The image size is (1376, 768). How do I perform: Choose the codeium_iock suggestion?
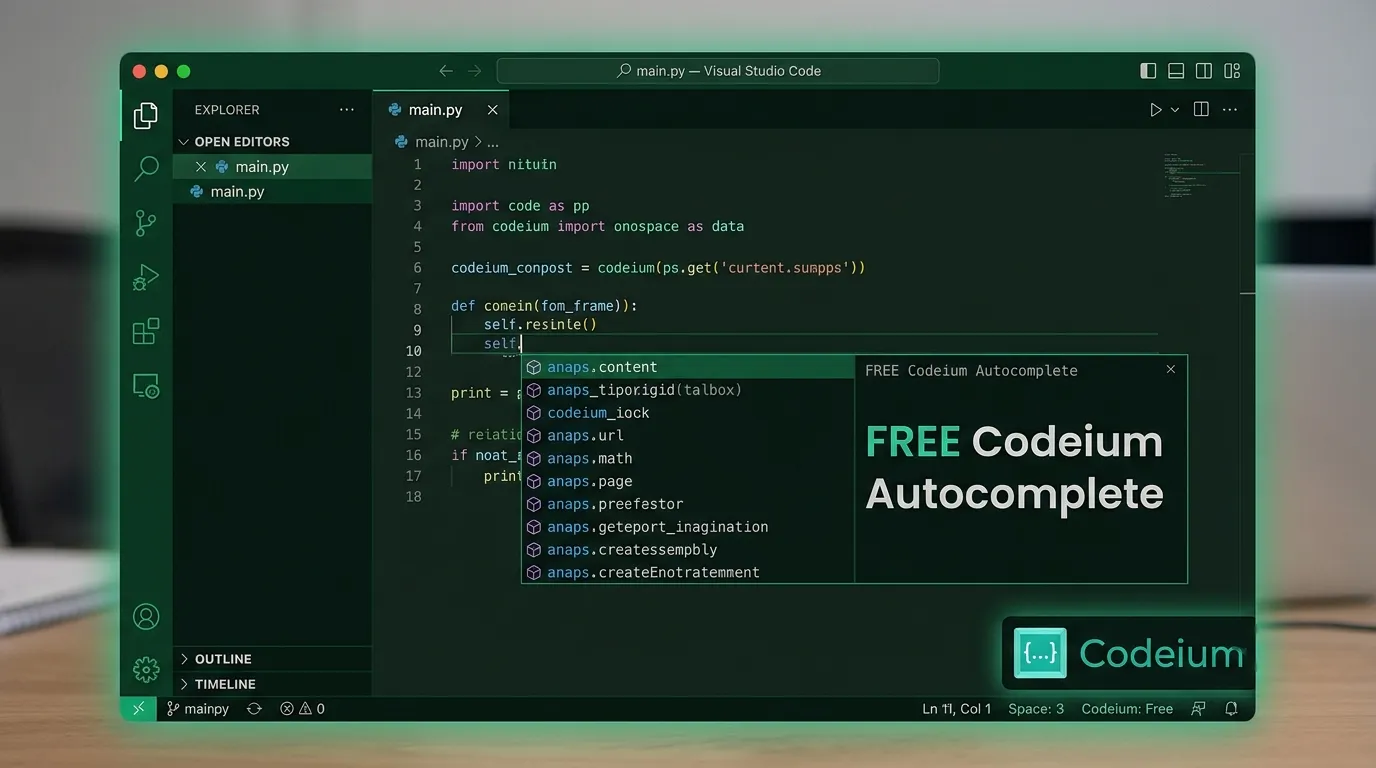coord(688,413)
